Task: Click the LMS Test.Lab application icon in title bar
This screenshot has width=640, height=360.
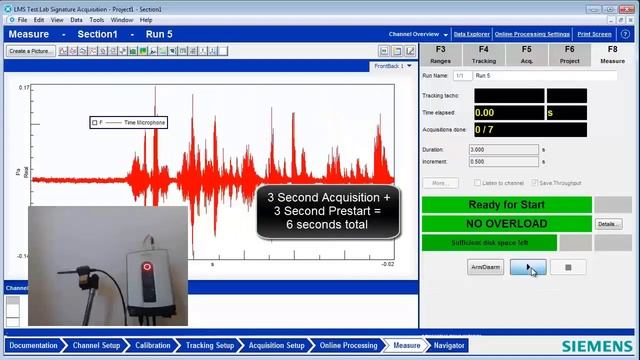Action: (x=8, y=9)
